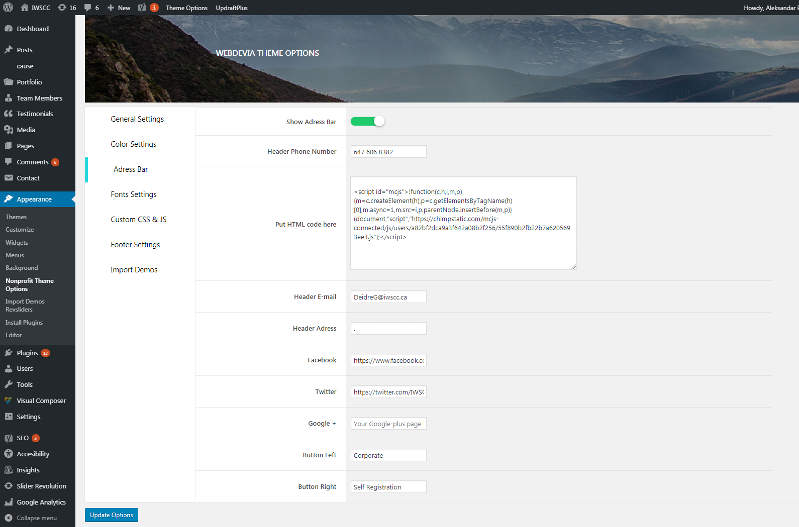This screenshot has height=527, width=799.
Task: Open Plugins plug icon
Action: click(x=8, y=353)
